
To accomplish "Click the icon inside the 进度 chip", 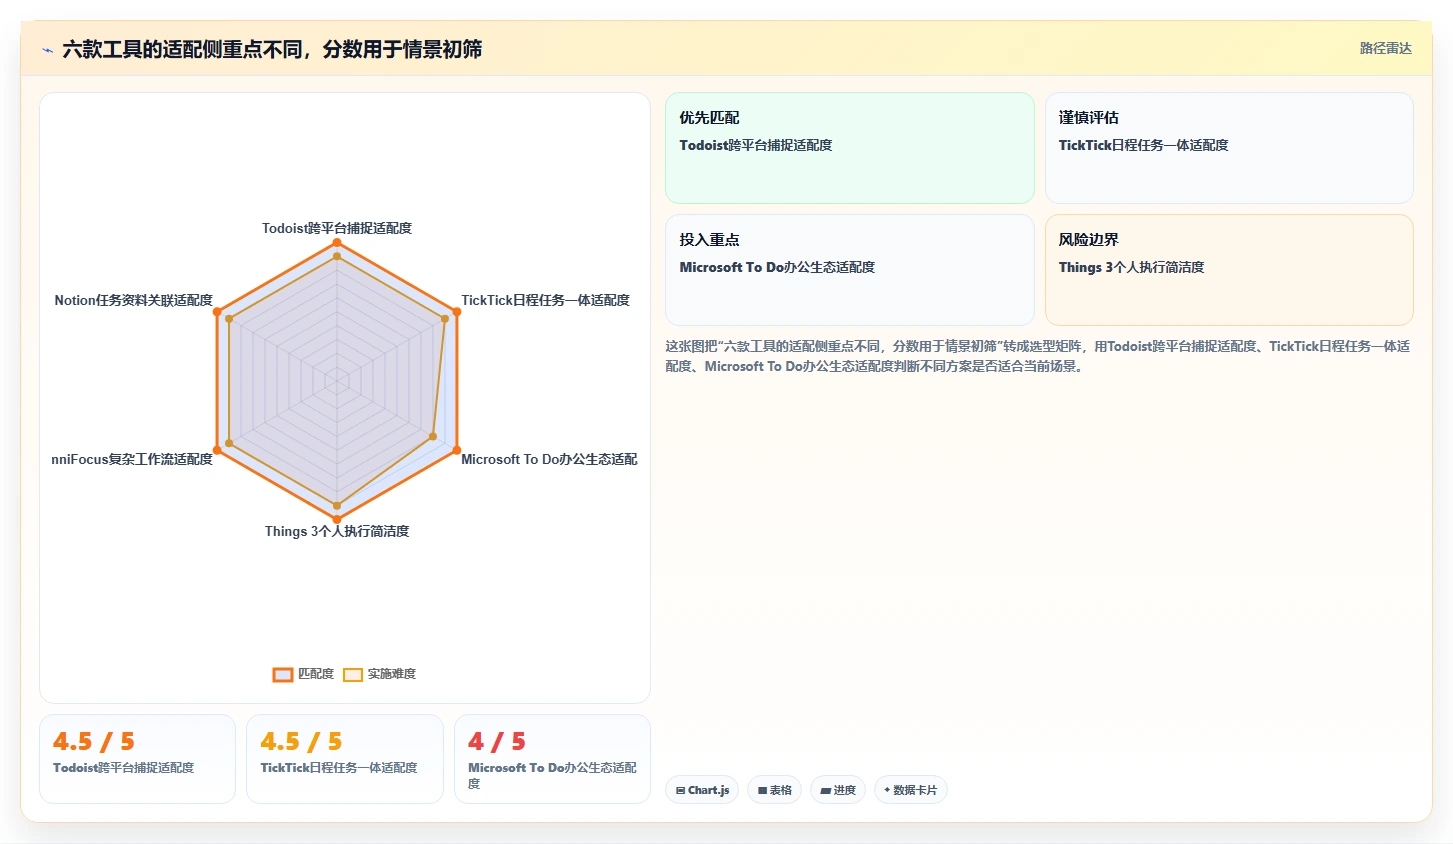I will (x=825, y=790).
